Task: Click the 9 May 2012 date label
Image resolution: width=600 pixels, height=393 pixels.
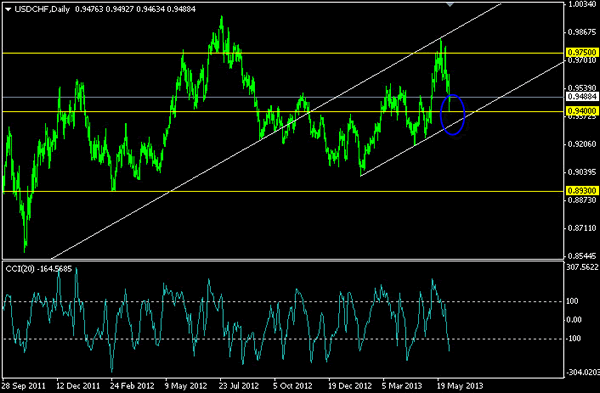Action: 187,386
